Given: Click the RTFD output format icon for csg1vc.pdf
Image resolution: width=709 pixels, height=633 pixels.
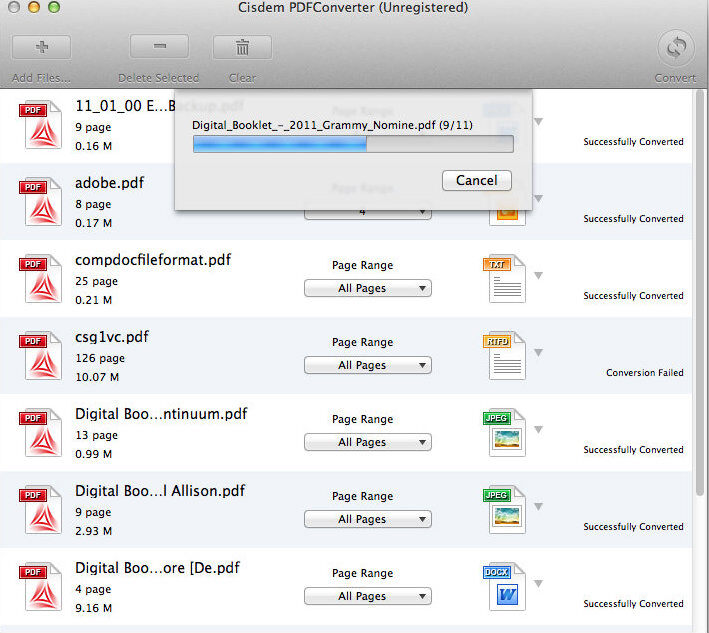Looking at the screenshot, I should (505, 356).
